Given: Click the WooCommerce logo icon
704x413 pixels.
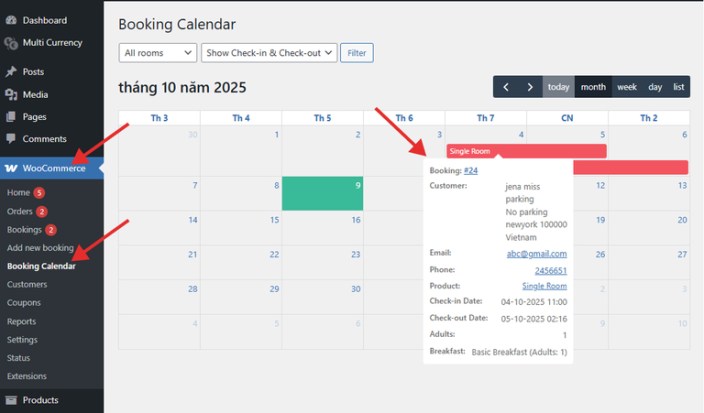Looking at the screenshot, I should coord(11,168).
